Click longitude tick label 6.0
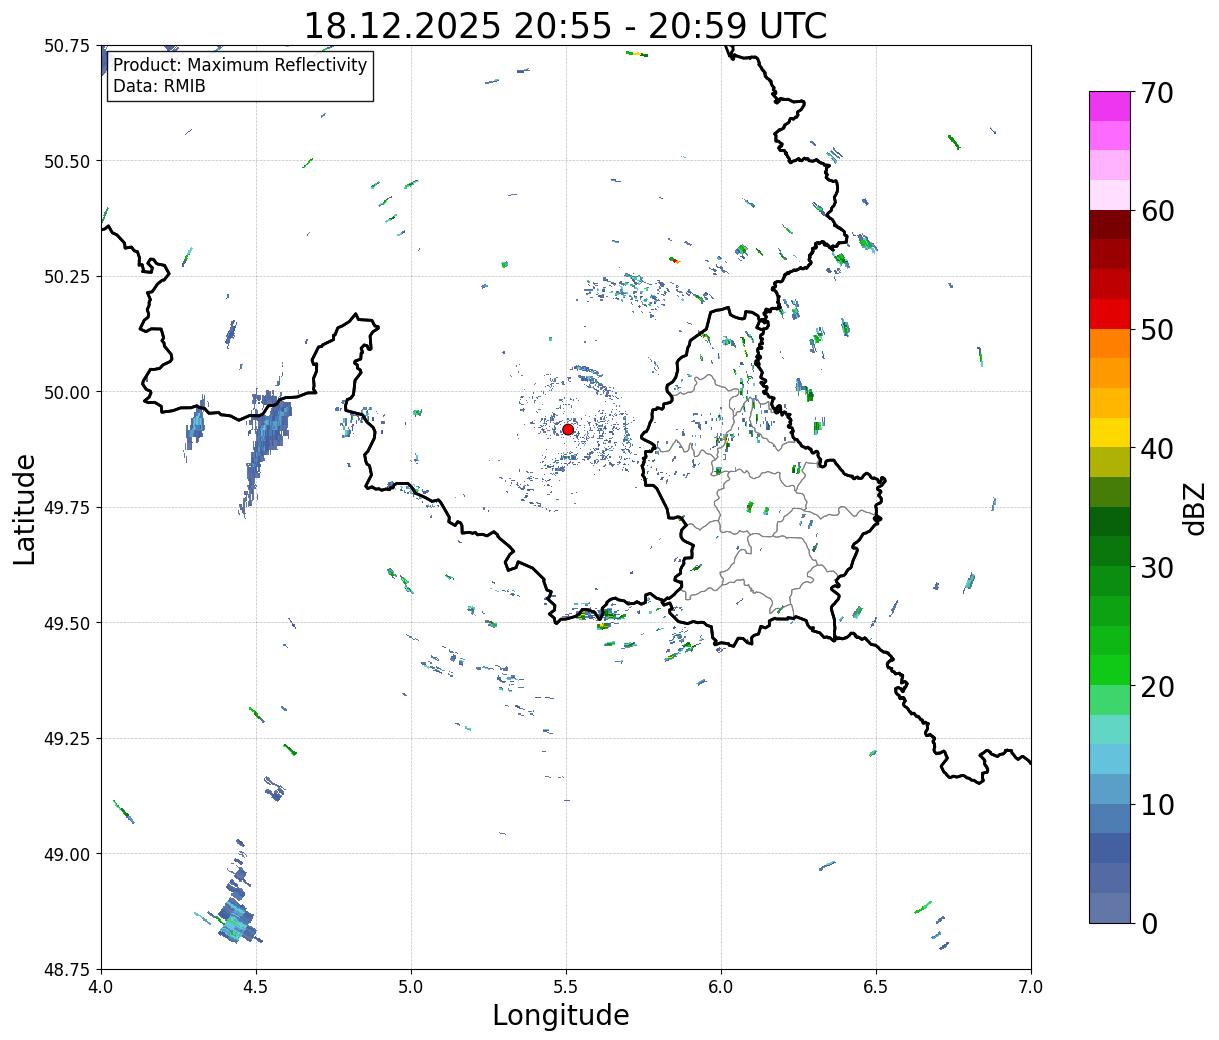 coord(721,987)
